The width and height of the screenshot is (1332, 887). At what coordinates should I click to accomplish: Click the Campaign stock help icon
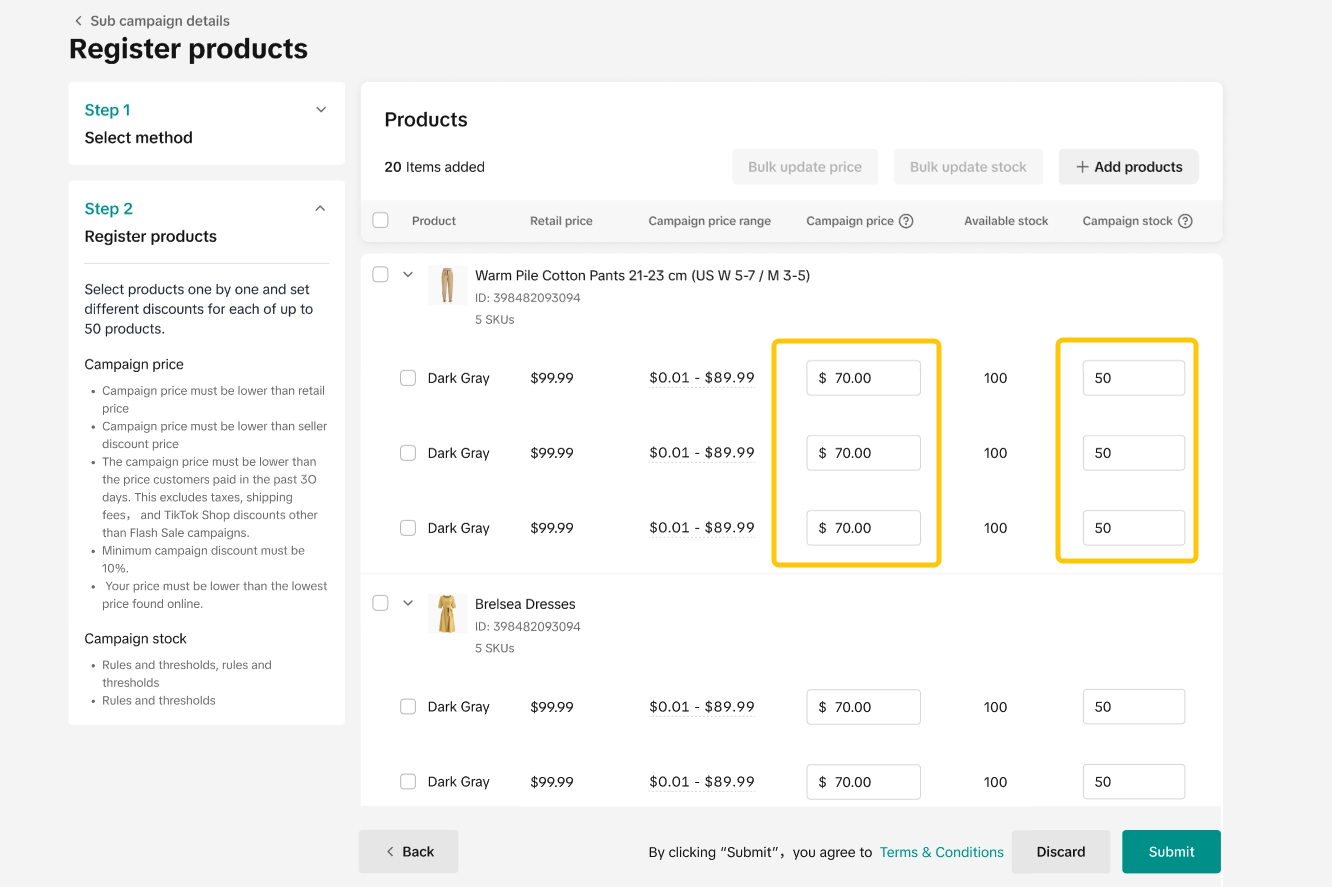point(1185,221)
